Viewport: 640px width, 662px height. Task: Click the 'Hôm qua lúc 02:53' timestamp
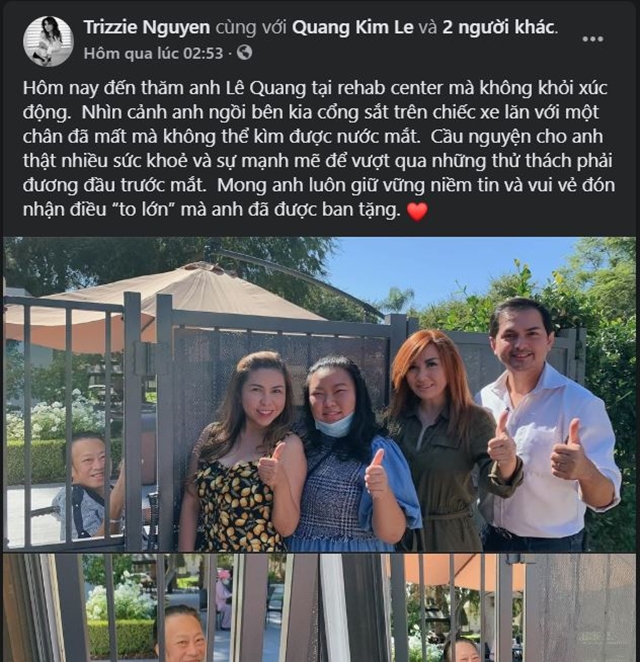pos(153,53)
